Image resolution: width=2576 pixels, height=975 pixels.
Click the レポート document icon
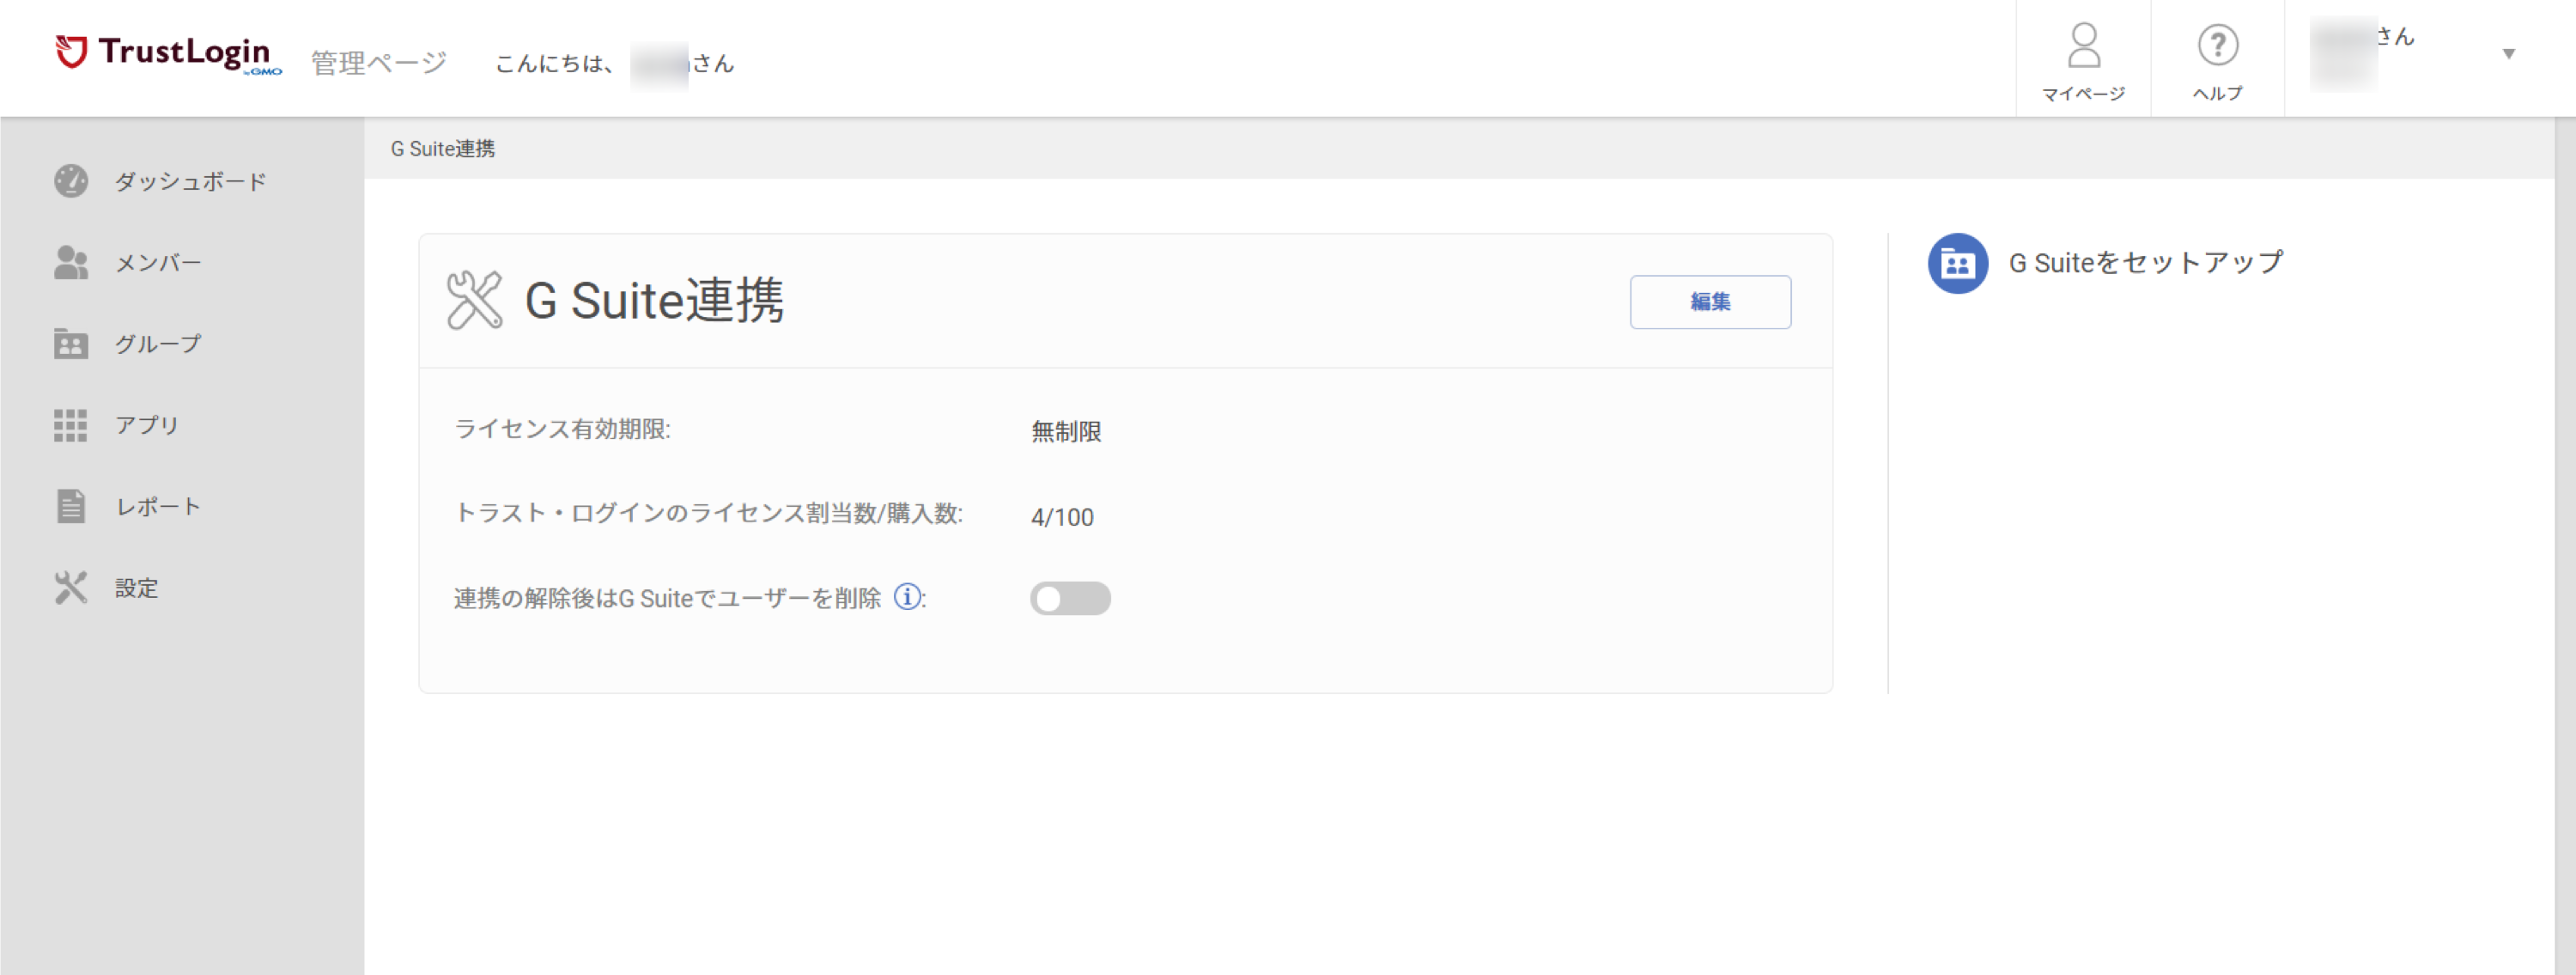click(71, 506)
